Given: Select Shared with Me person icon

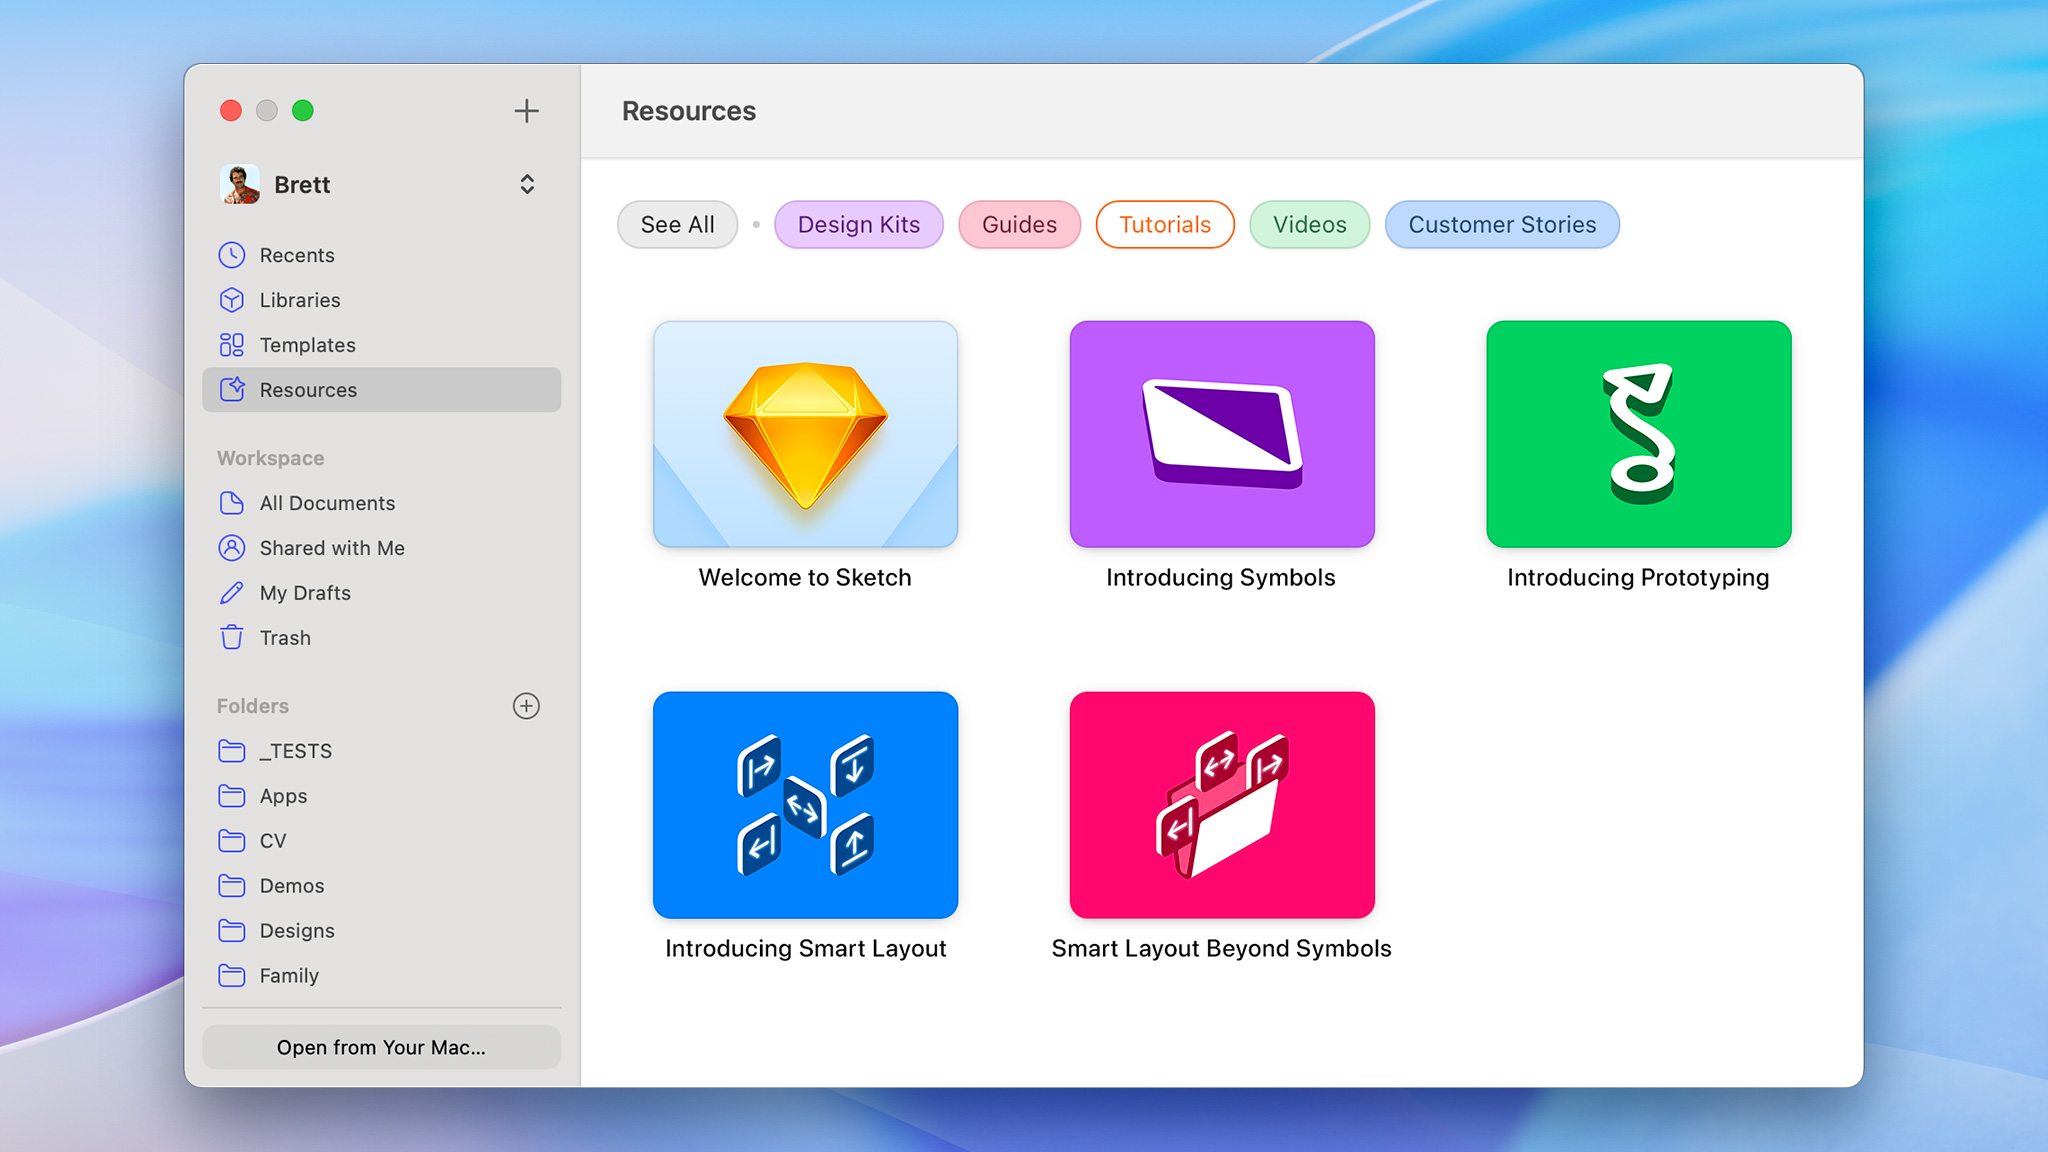Looking at the screenshot, I should pos(232,548).
